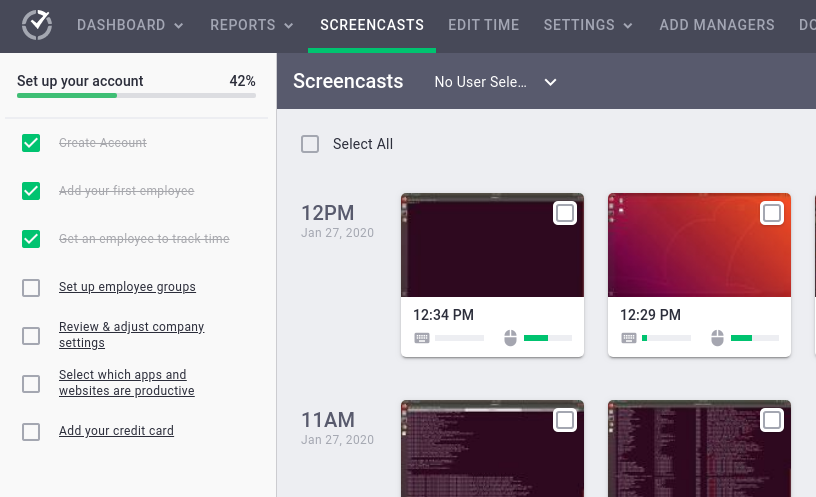Viewport: 816px width, 497px height.
Task: Open the Add your credit card link
Action: coord(116,431)
